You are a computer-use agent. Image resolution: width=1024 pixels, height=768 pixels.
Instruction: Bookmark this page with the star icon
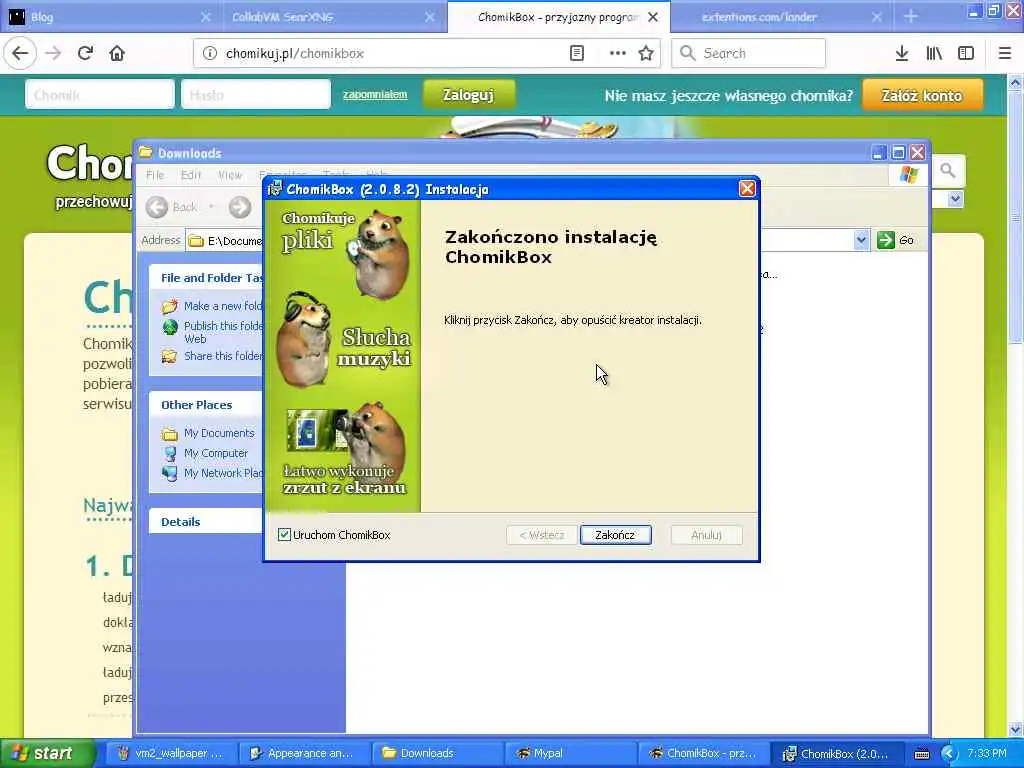pyautogui.click(x=646, y=53)
